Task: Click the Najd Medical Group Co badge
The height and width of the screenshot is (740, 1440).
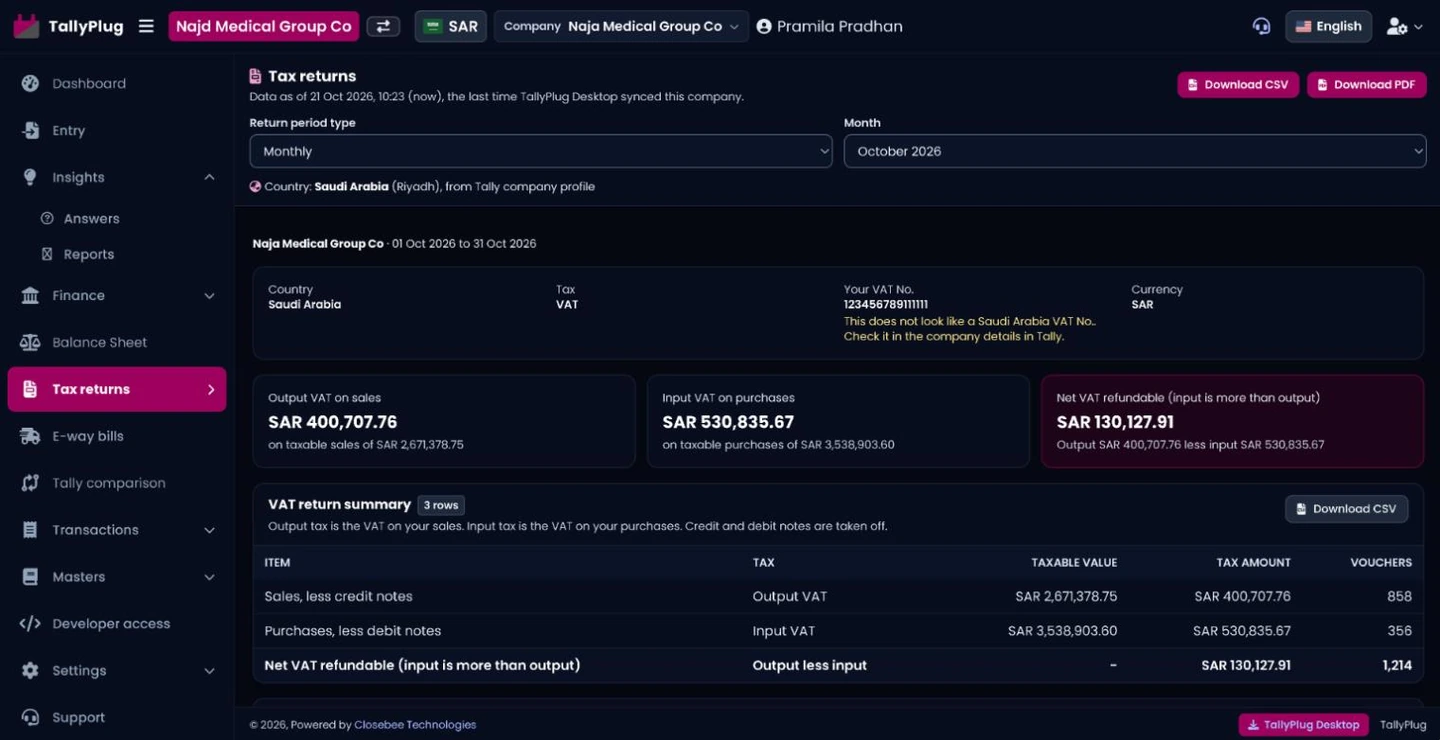Action: 264,26
